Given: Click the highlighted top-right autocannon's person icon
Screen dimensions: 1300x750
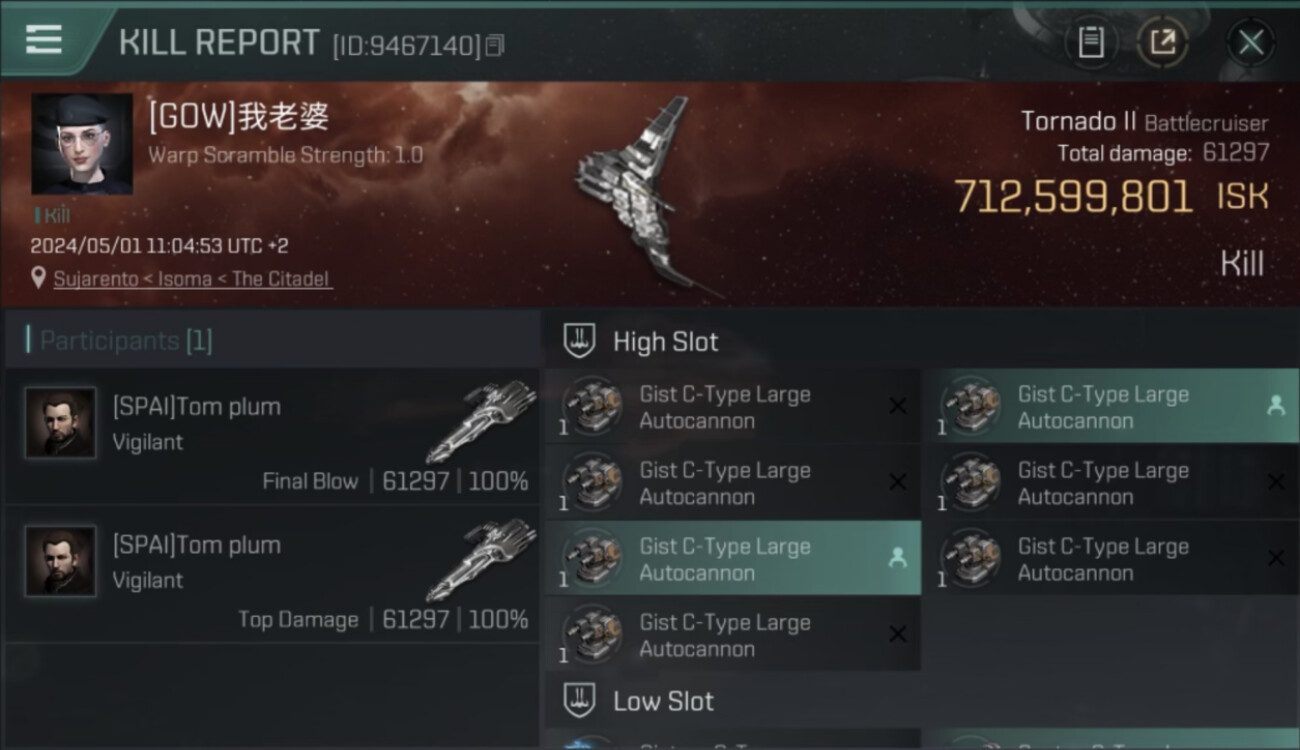Looking at the screenshot, I should (1275, 405).
